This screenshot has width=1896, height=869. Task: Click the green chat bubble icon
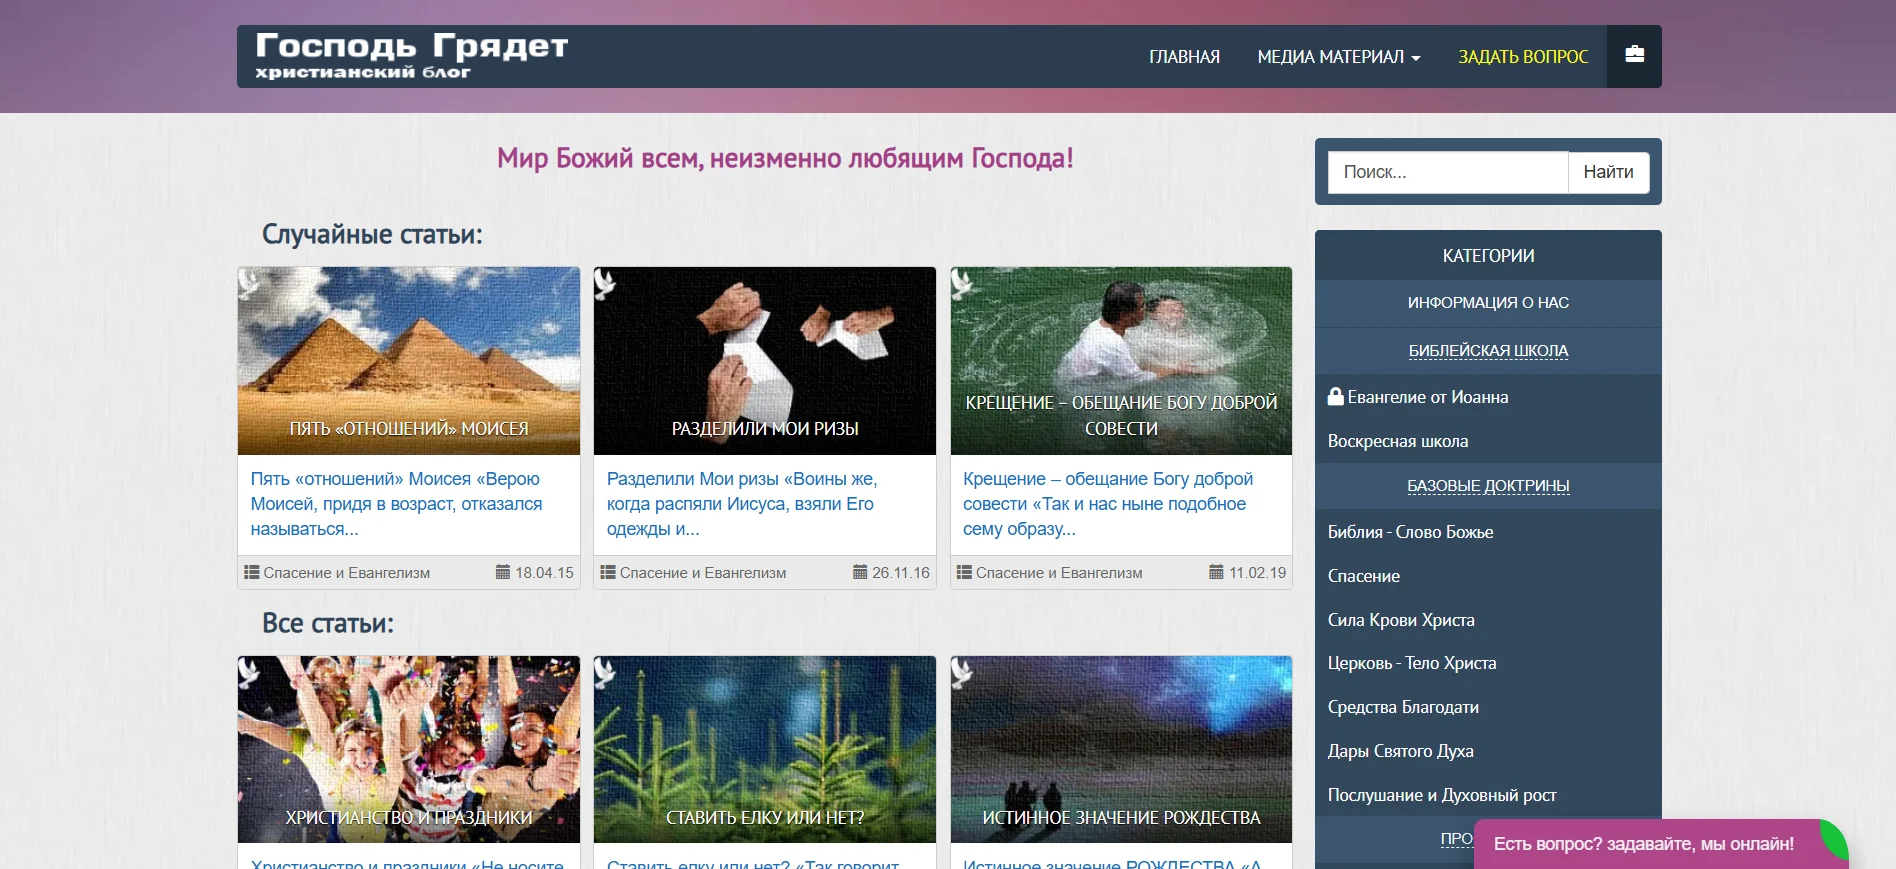(x=1832, y=838)
